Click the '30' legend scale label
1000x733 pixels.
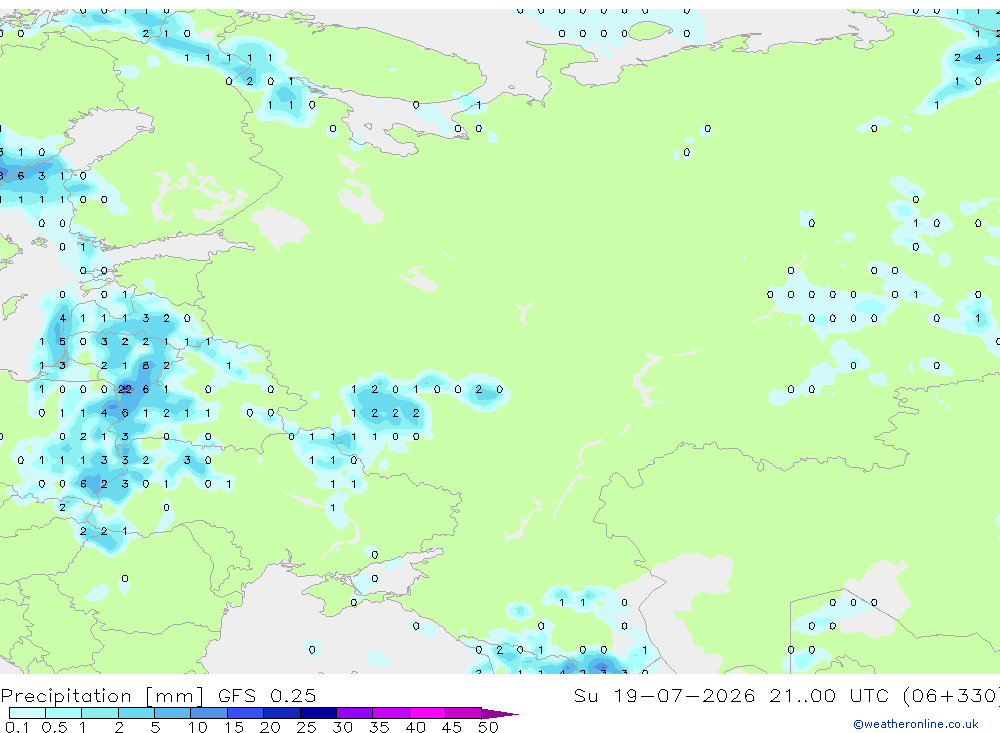[342, 727]
